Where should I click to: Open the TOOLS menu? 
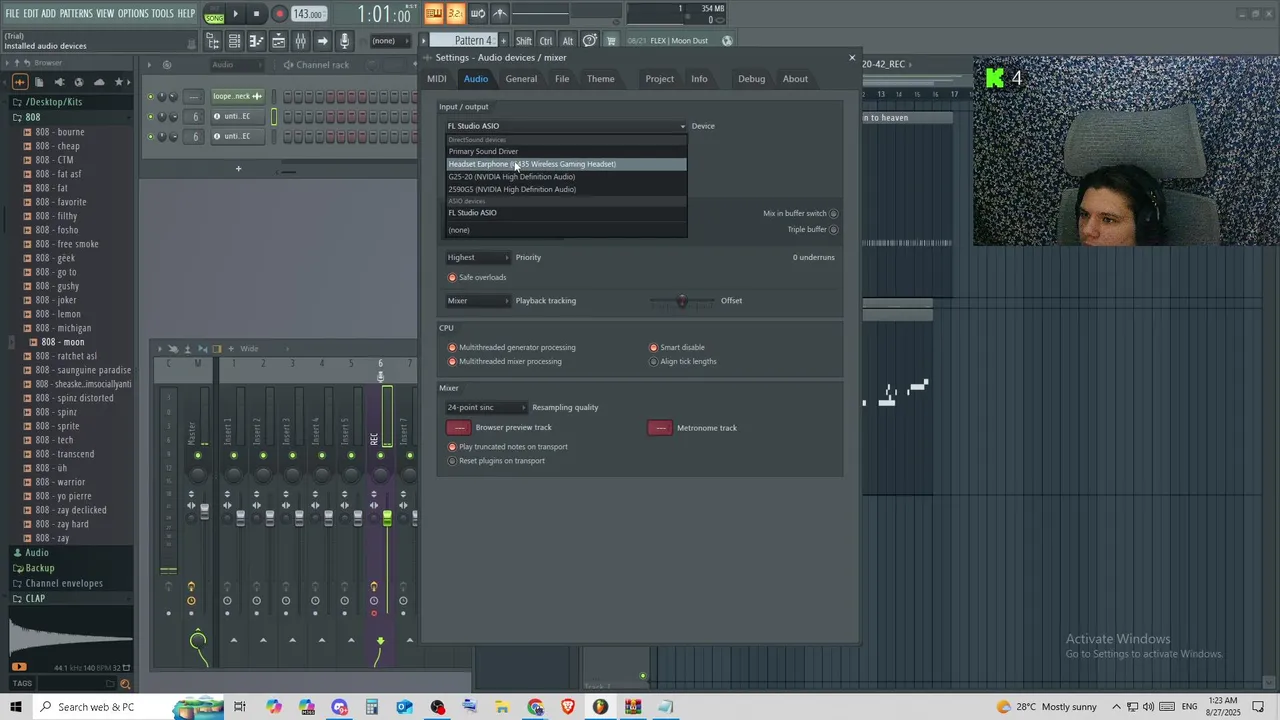[163, 13]
